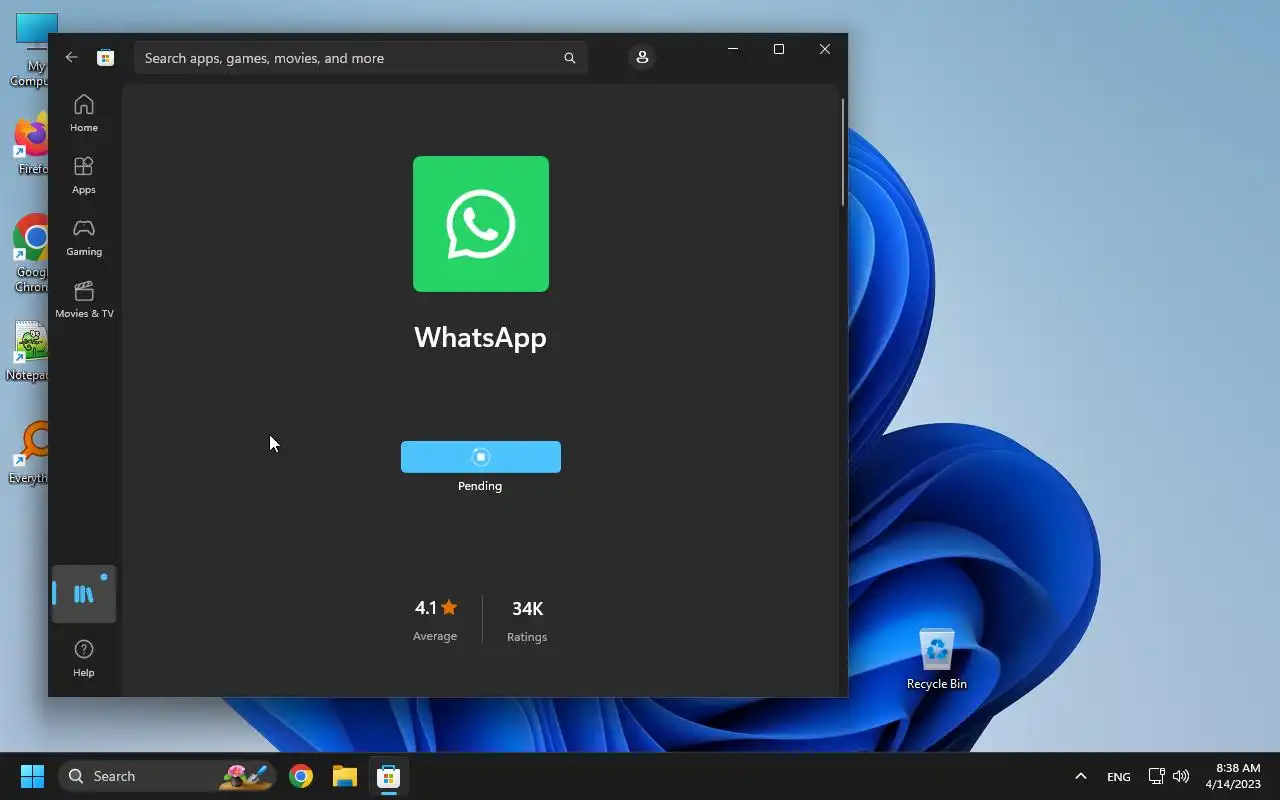Viewport: 1280px width, 800px height.
Task: Open Google Chrome from the taskbar
Action: tap(301, 776)
